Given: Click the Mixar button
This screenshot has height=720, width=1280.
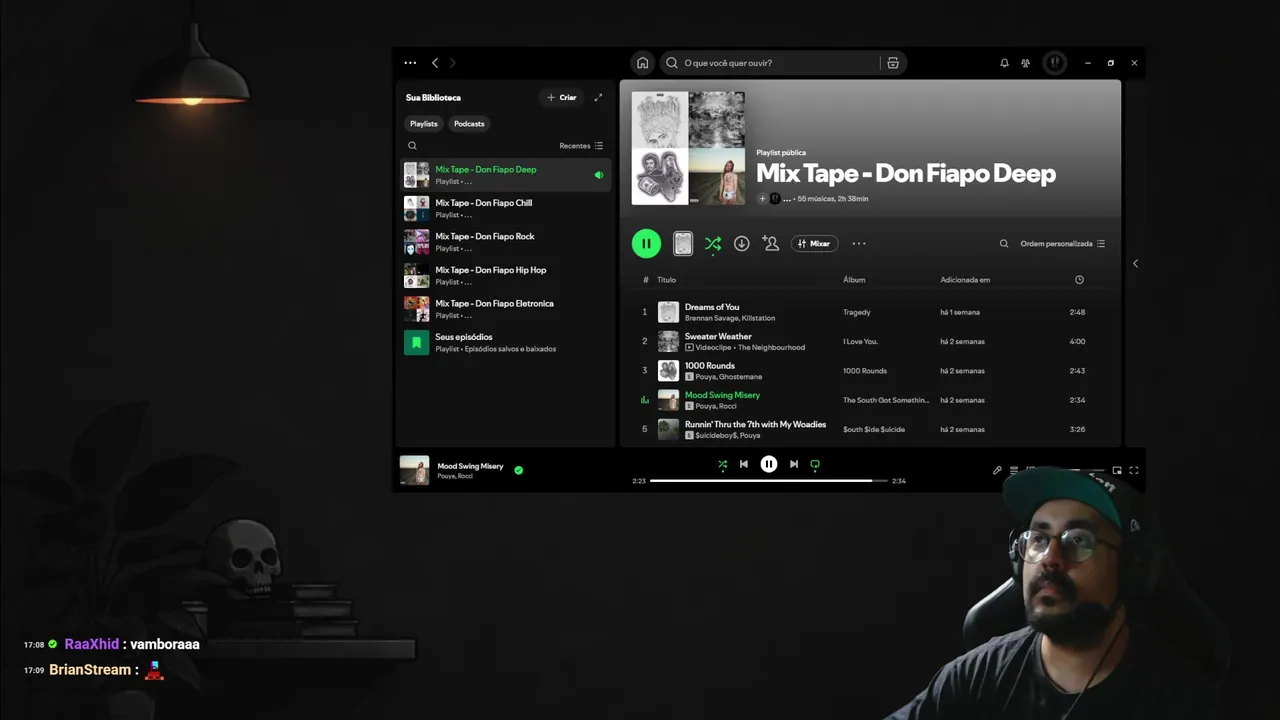Looking at the screenshot, I should pos(814,243).
